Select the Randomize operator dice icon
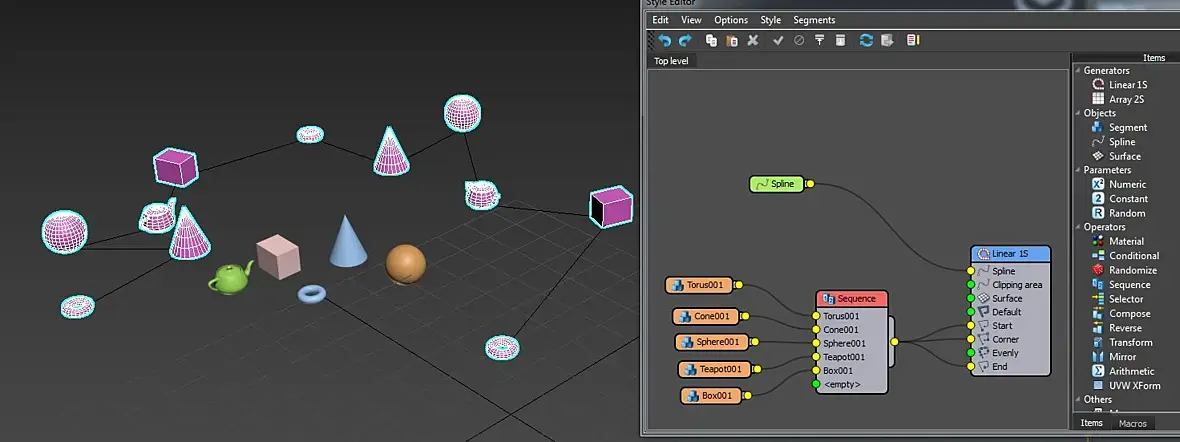The width and height of the screenshot is (1180, 442). [1098, 270]
